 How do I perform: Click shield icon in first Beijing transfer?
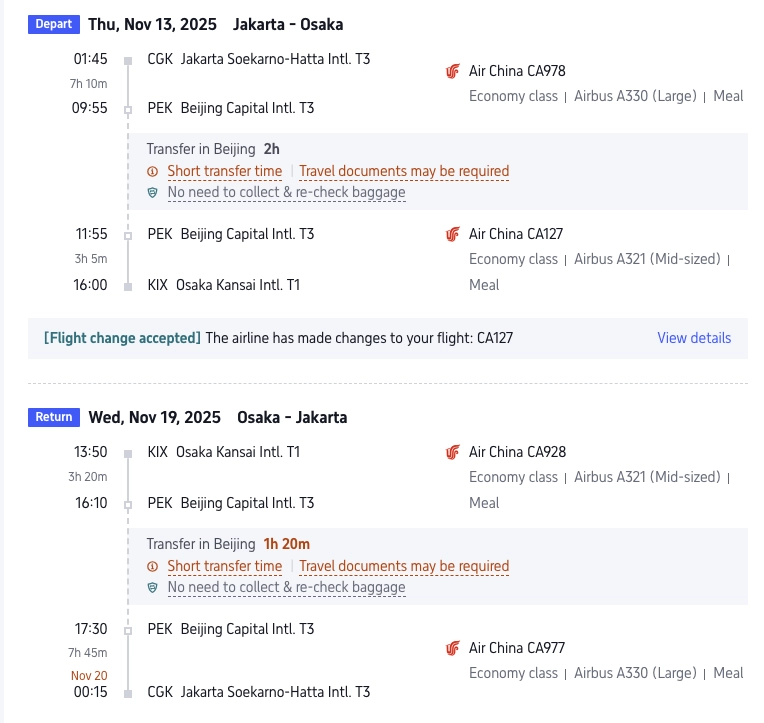[153, 193]
